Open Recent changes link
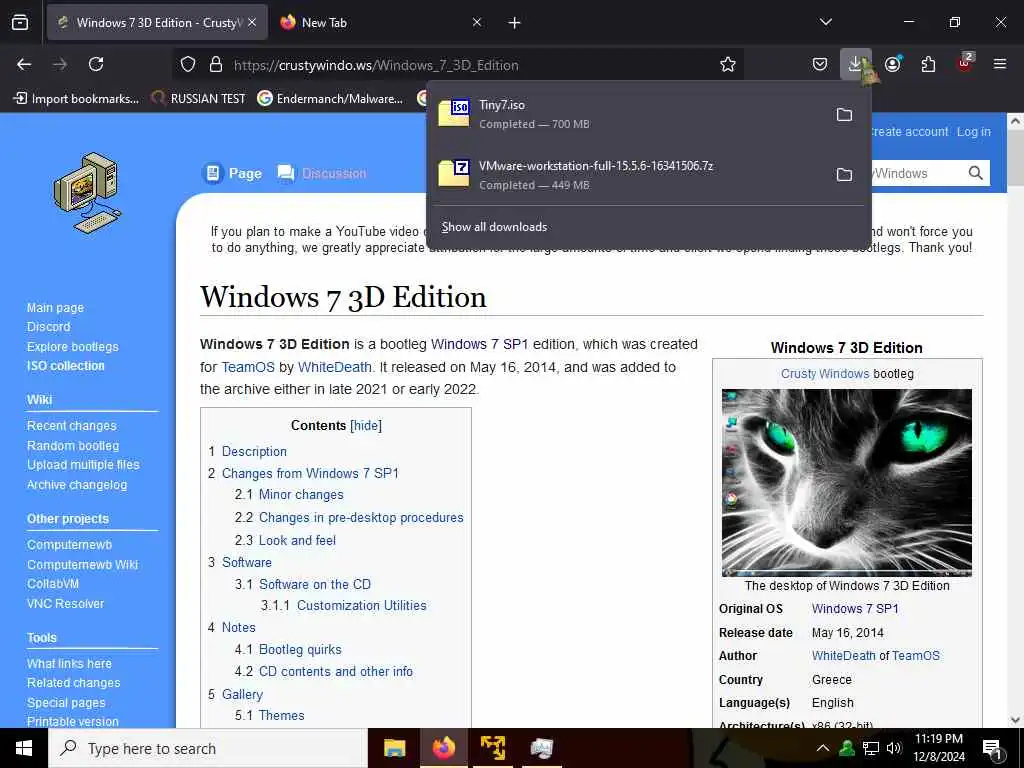 [x=72, y=426]
